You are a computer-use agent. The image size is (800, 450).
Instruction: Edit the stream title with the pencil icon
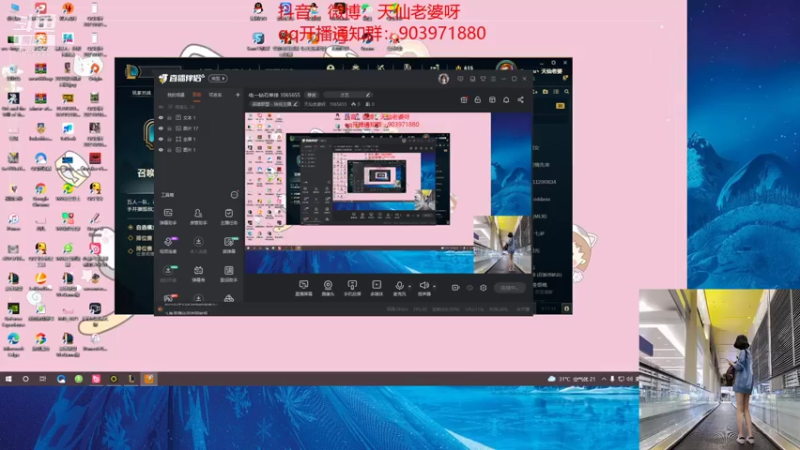point(368,95)
